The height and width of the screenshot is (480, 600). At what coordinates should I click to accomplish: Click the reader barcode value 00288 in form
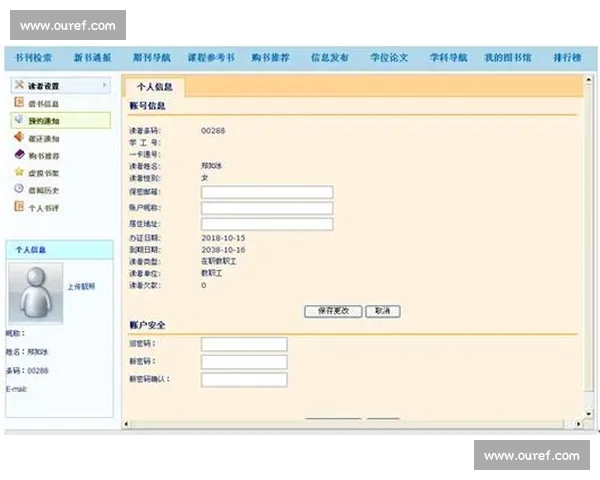pos(213,131)
